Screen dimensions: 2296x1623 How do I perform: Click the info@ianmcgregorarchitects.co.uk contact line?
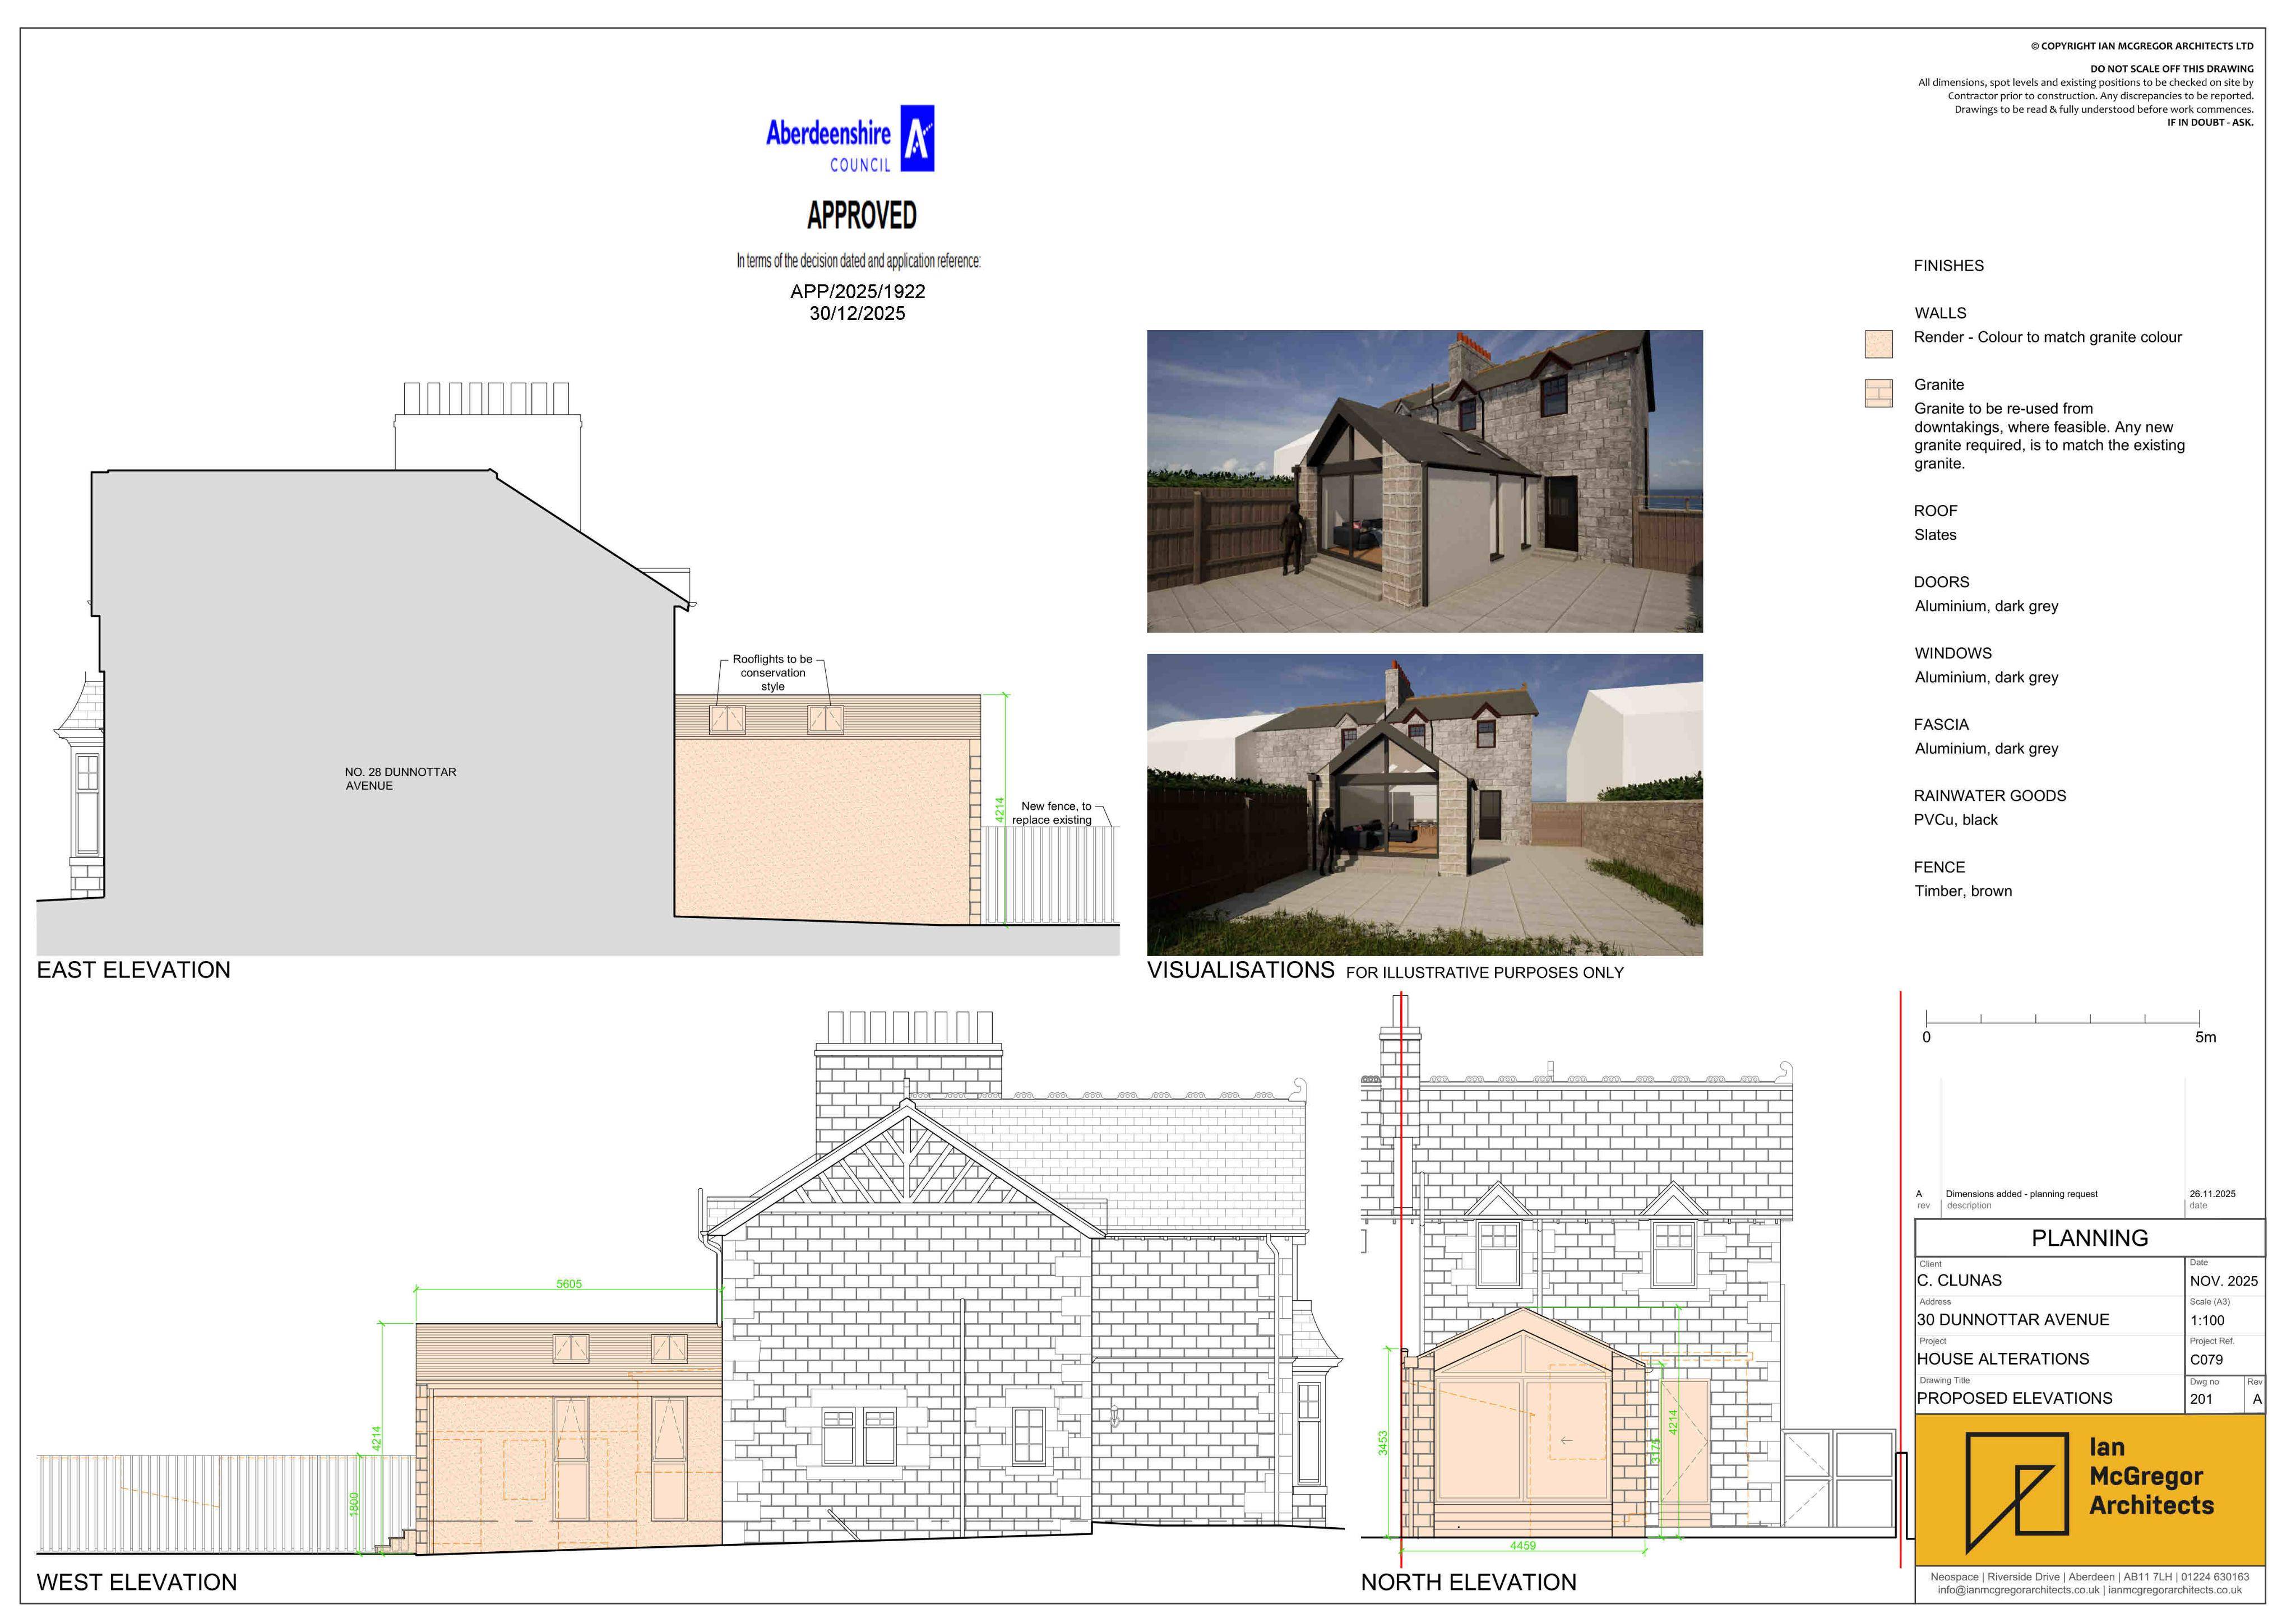2089,1590
